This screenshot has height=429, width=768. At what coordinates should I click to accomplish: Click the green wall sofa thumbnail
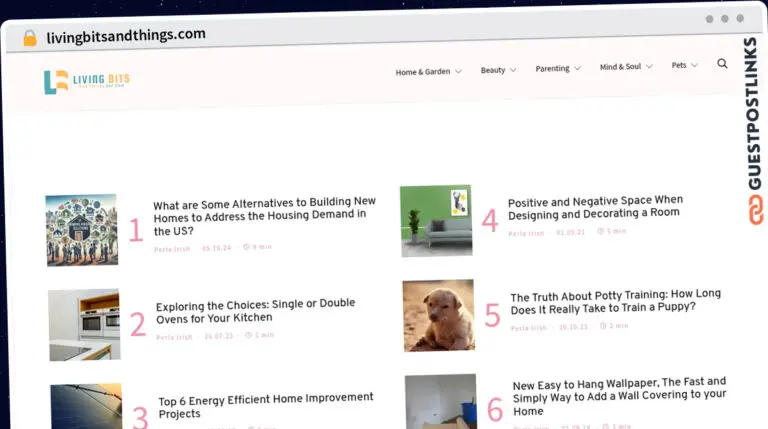click(x=436, y=220)
